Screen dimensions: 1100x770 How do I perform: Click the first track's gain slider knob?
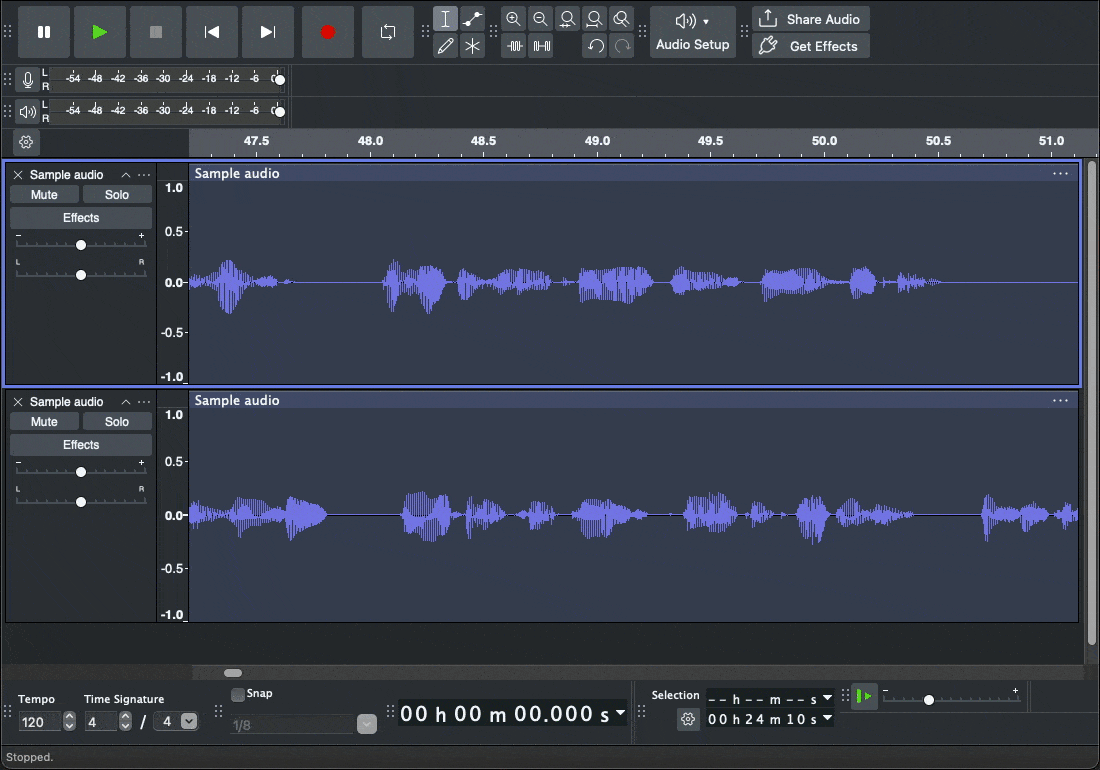pyautogui.click(x=81, y=245)
